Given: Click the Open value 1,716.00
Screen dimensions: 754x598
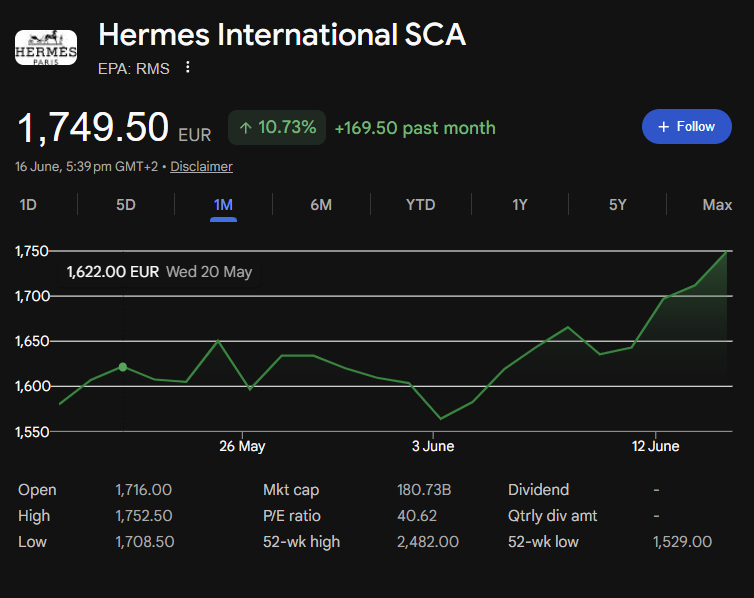Looking at the screenshot, I should (x=143, y=490).
